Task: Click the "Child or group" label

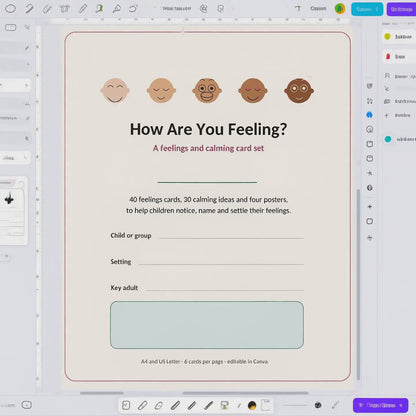Action: [x=131, y=236]
